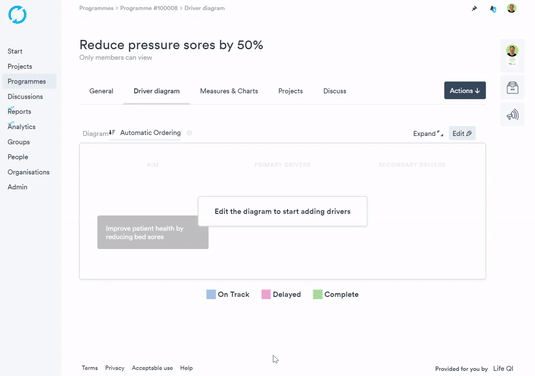This screenshot has width=535, height=376.
Task: Click member avatar in right side panel
Action: [x=512, y=51]
